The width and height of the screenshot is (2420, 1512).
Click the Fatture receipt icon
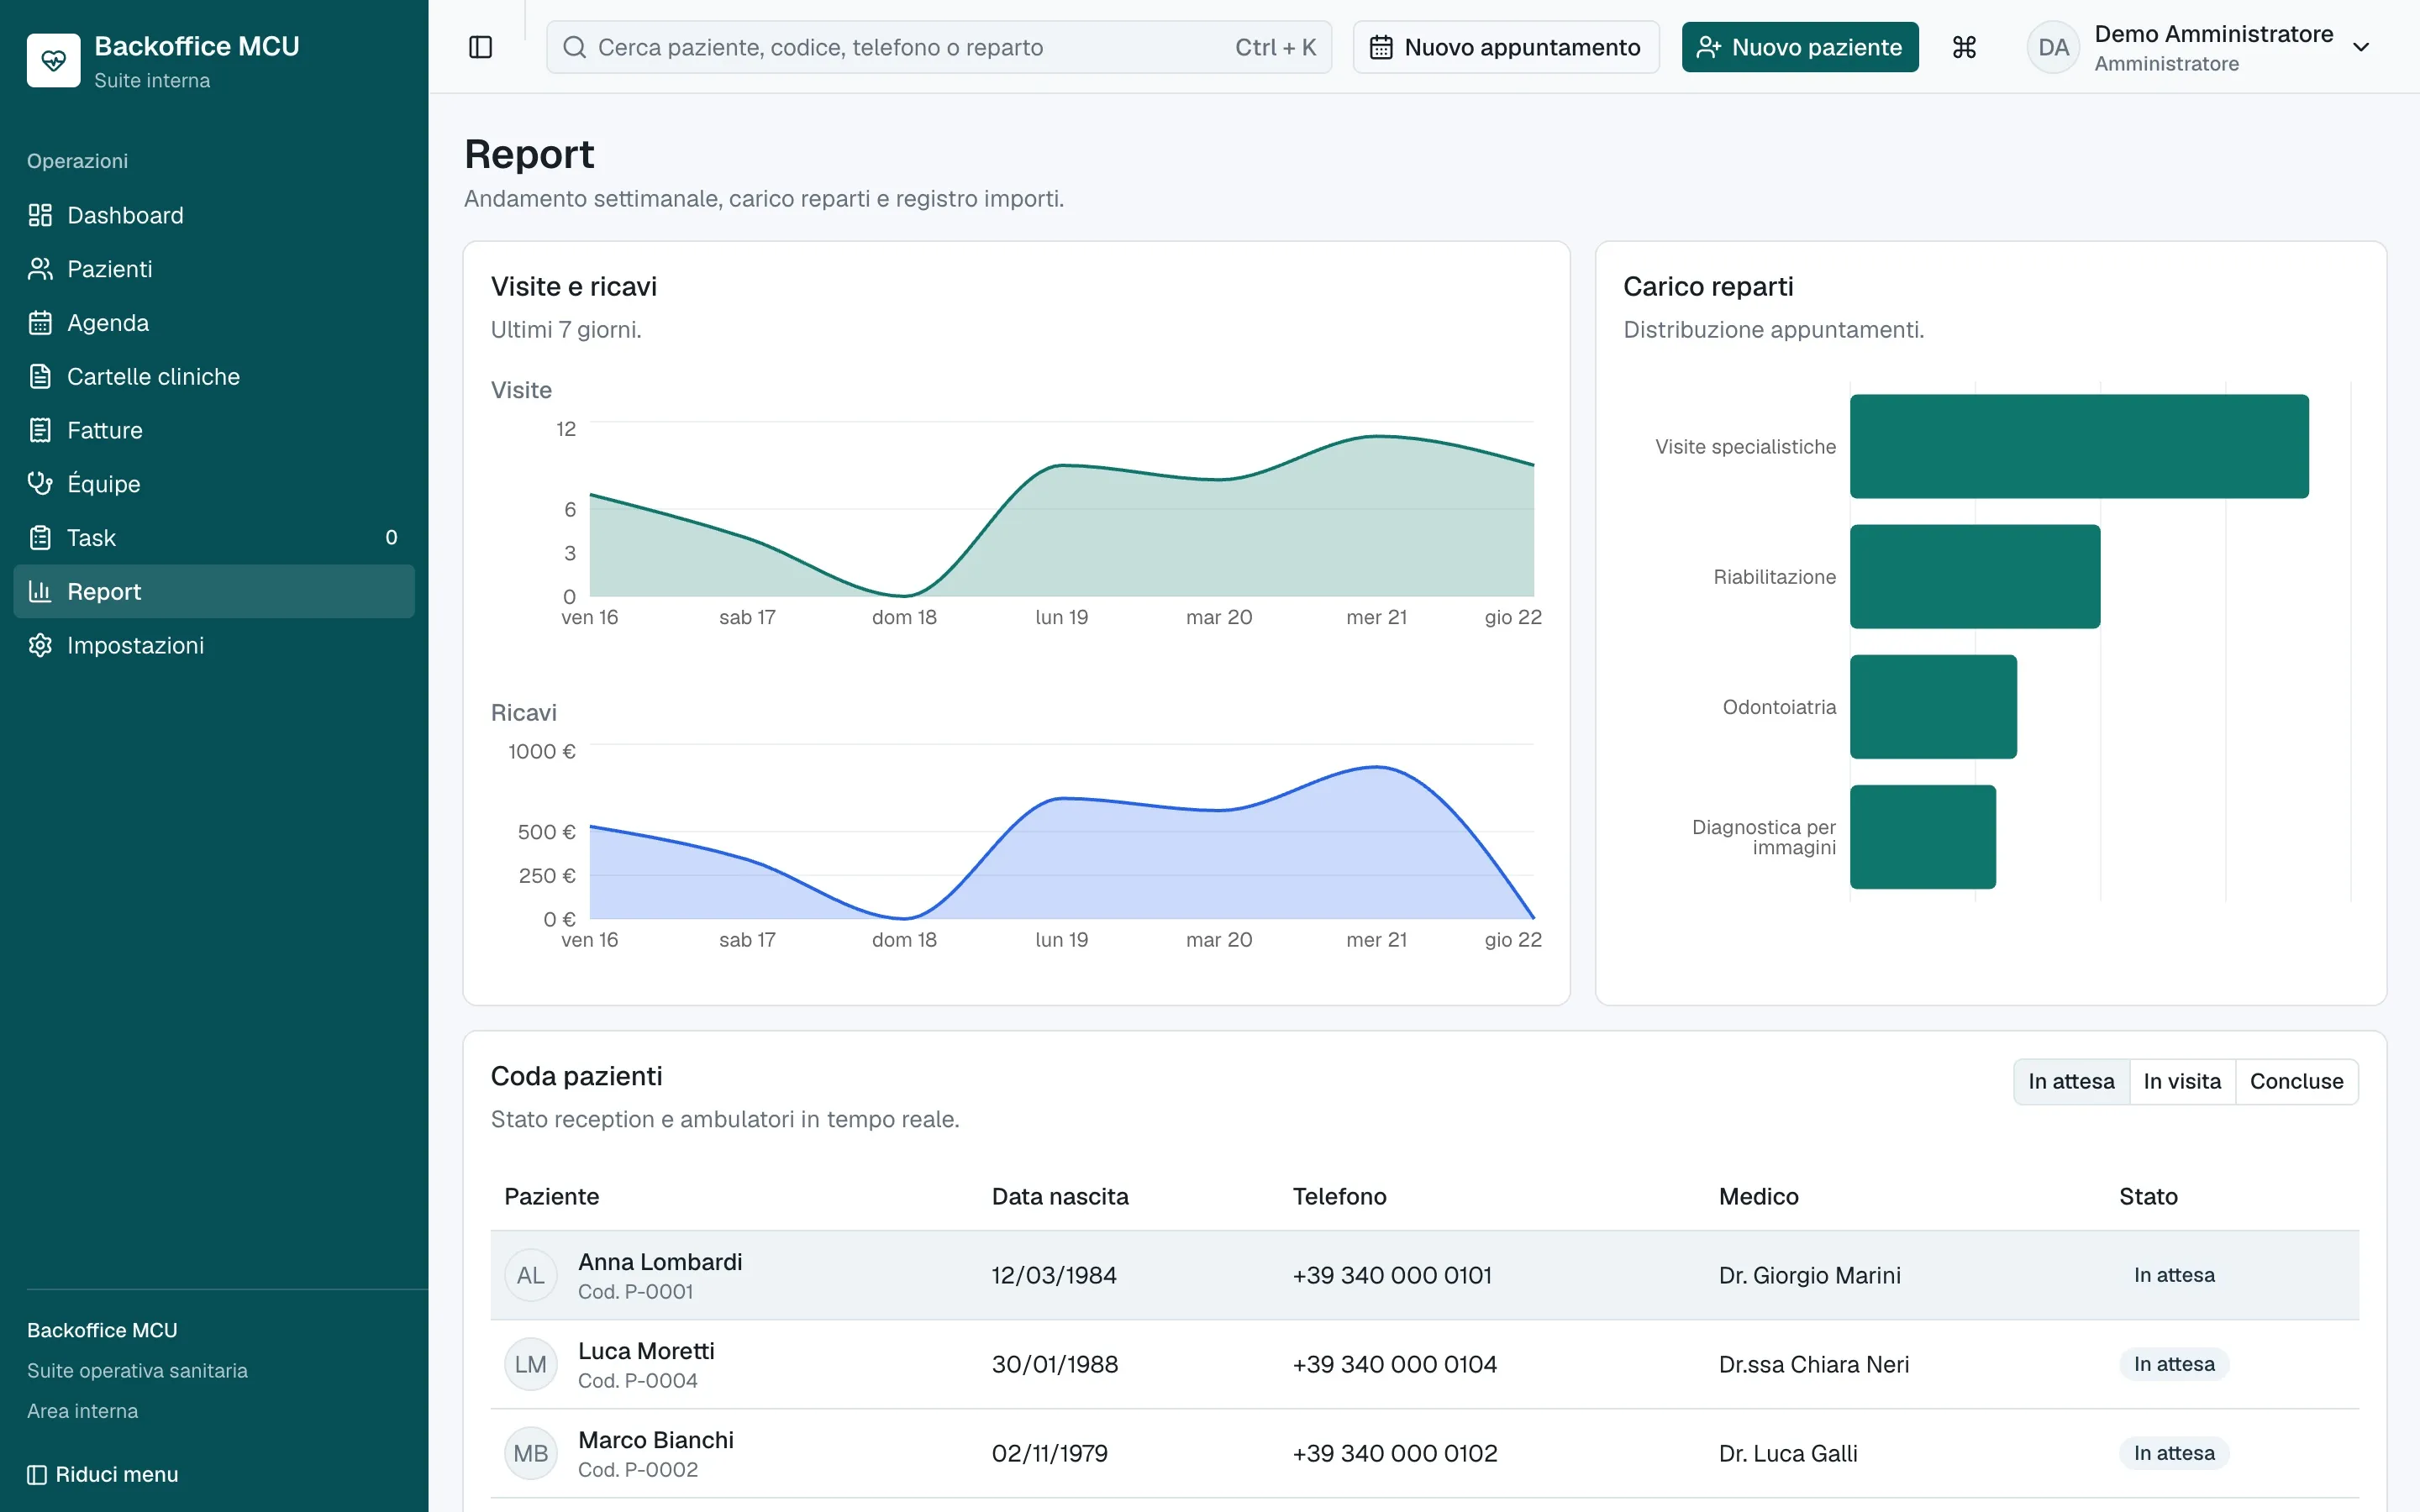(40, 430)
